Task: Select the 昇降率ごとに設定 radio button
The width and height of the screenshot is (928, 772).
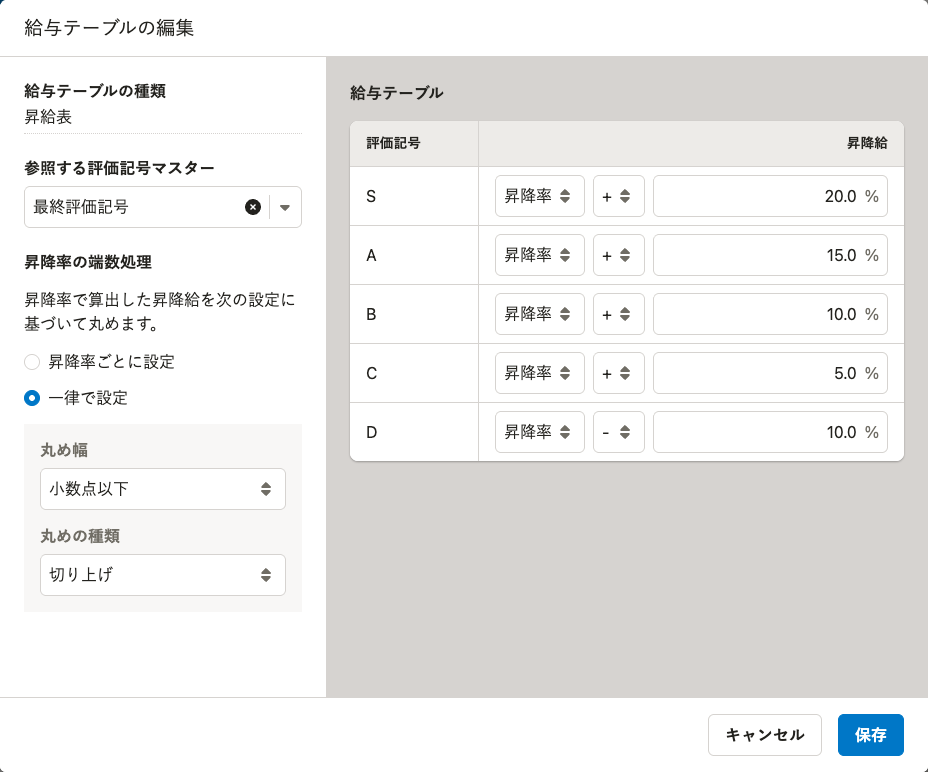Action: pyautogui.click(x=33, y=362)
